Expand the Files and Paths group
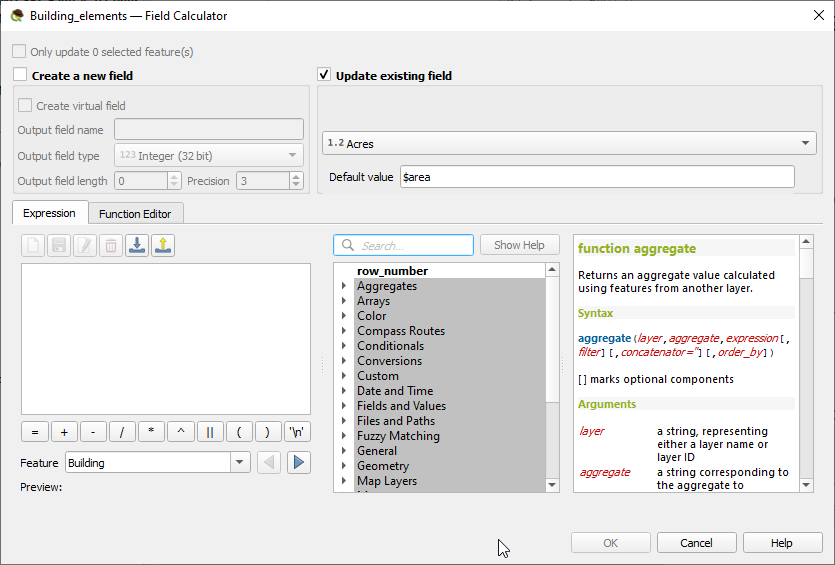835x565 pixels. pos(344,421)
